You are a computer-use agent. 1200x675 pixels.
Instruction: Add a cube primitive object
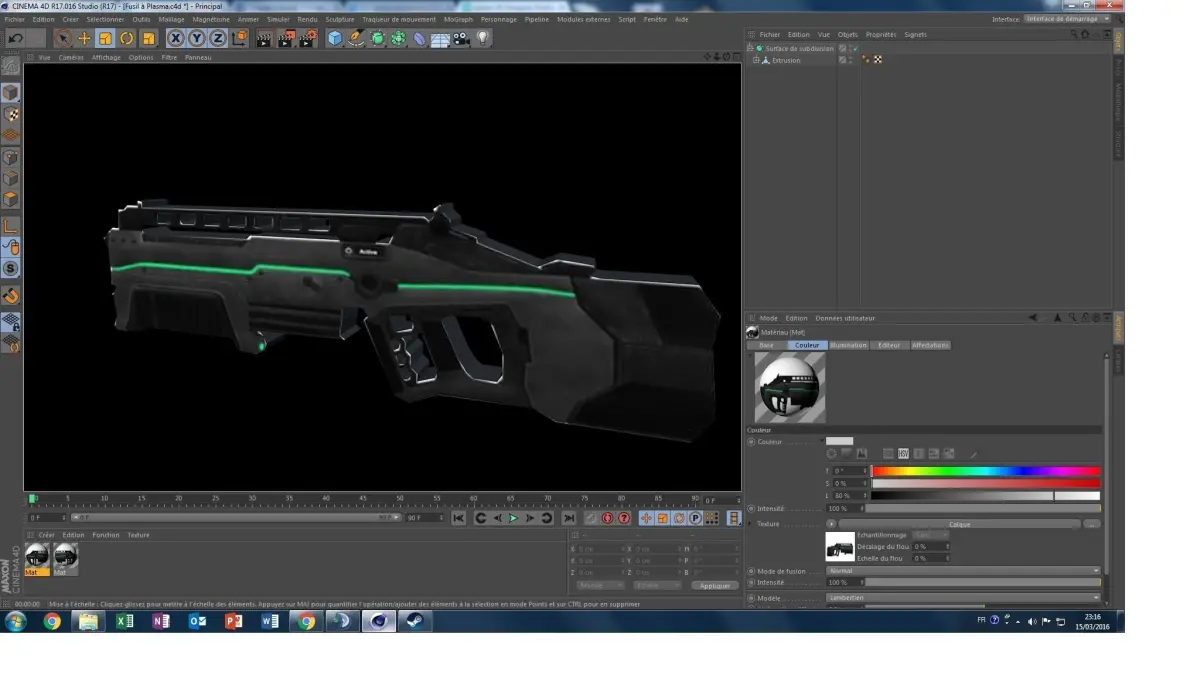[x=335, y=38]
